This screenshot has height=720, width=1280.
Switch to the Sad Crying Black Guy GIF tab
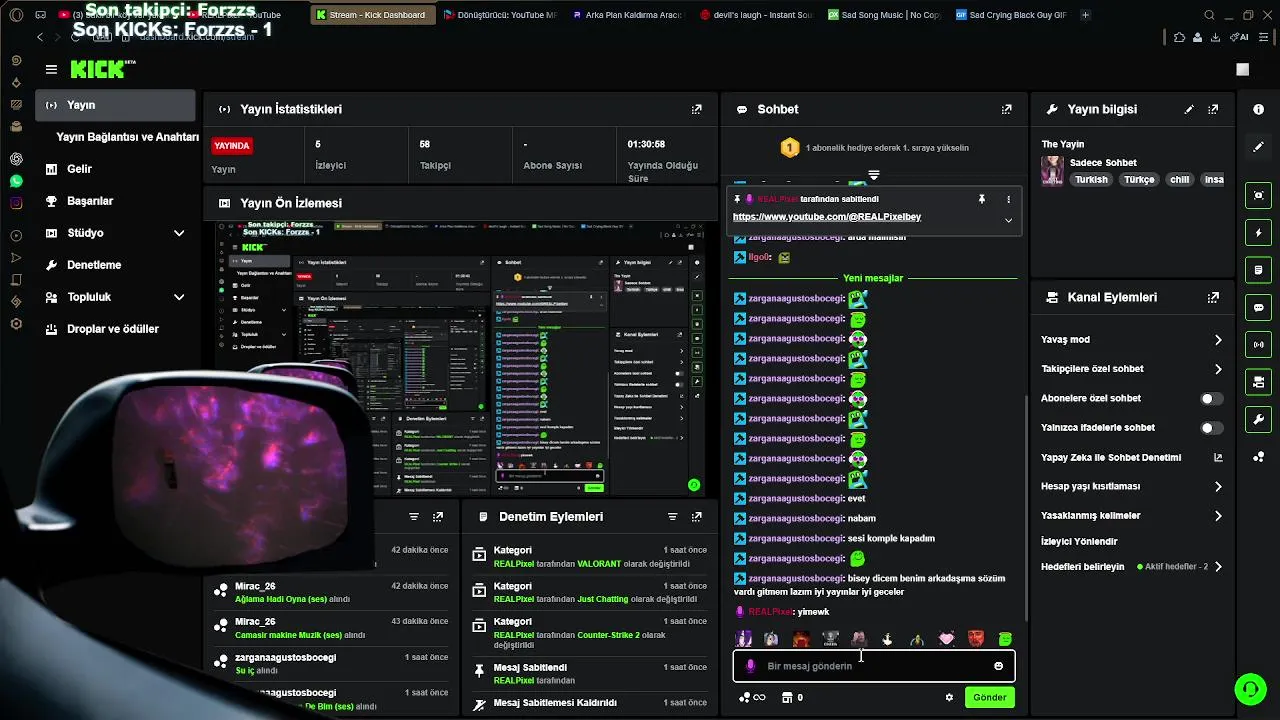point(1011,15)
